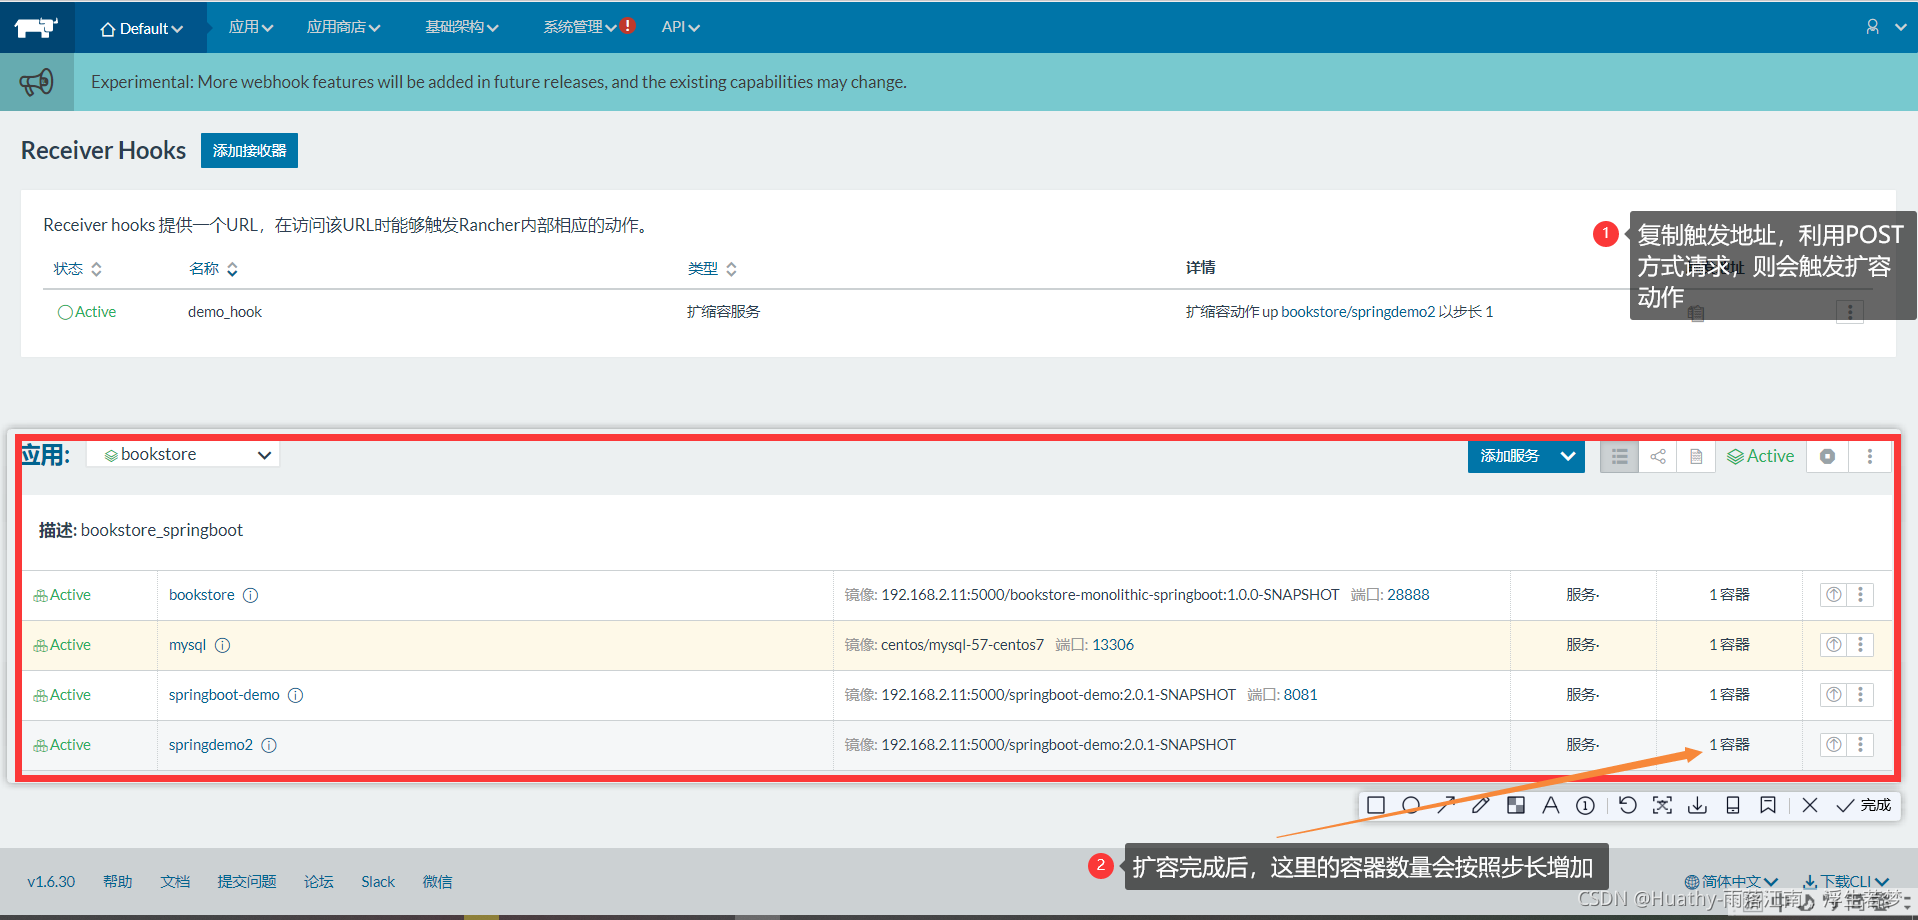Open the Default environment dropdown
This screenshot has height=920, width=1918.
(x=142, y=29)
